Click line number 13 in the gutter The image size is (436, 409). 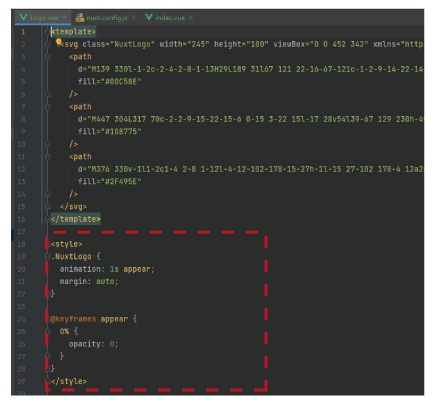tap(21, 181)
